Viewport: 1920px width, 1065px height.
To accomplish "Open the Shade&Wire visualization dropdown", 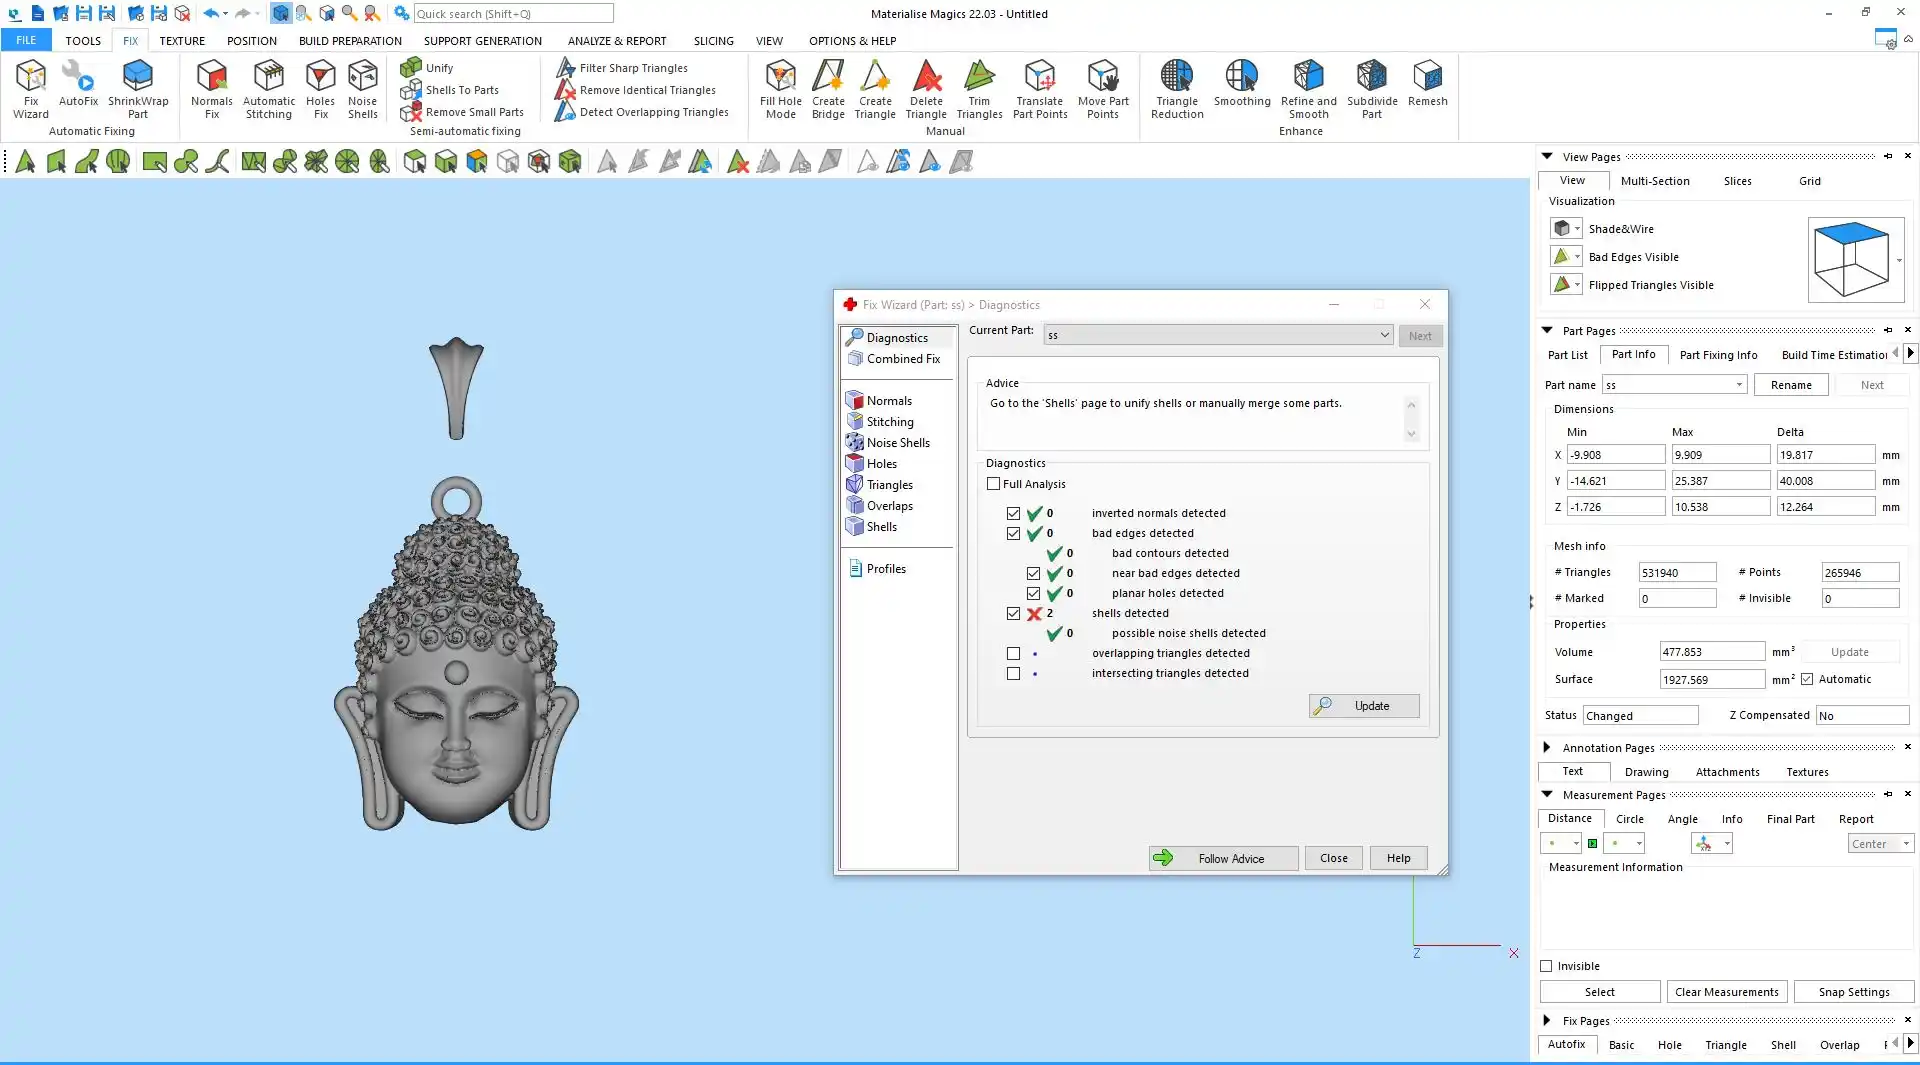I will [x=1577, y=229].
